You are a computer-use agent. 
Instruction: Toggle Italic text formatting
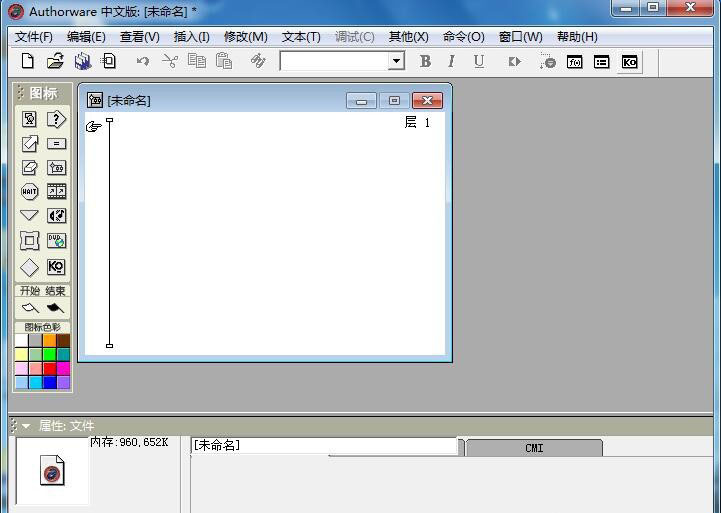pos(452,61)
